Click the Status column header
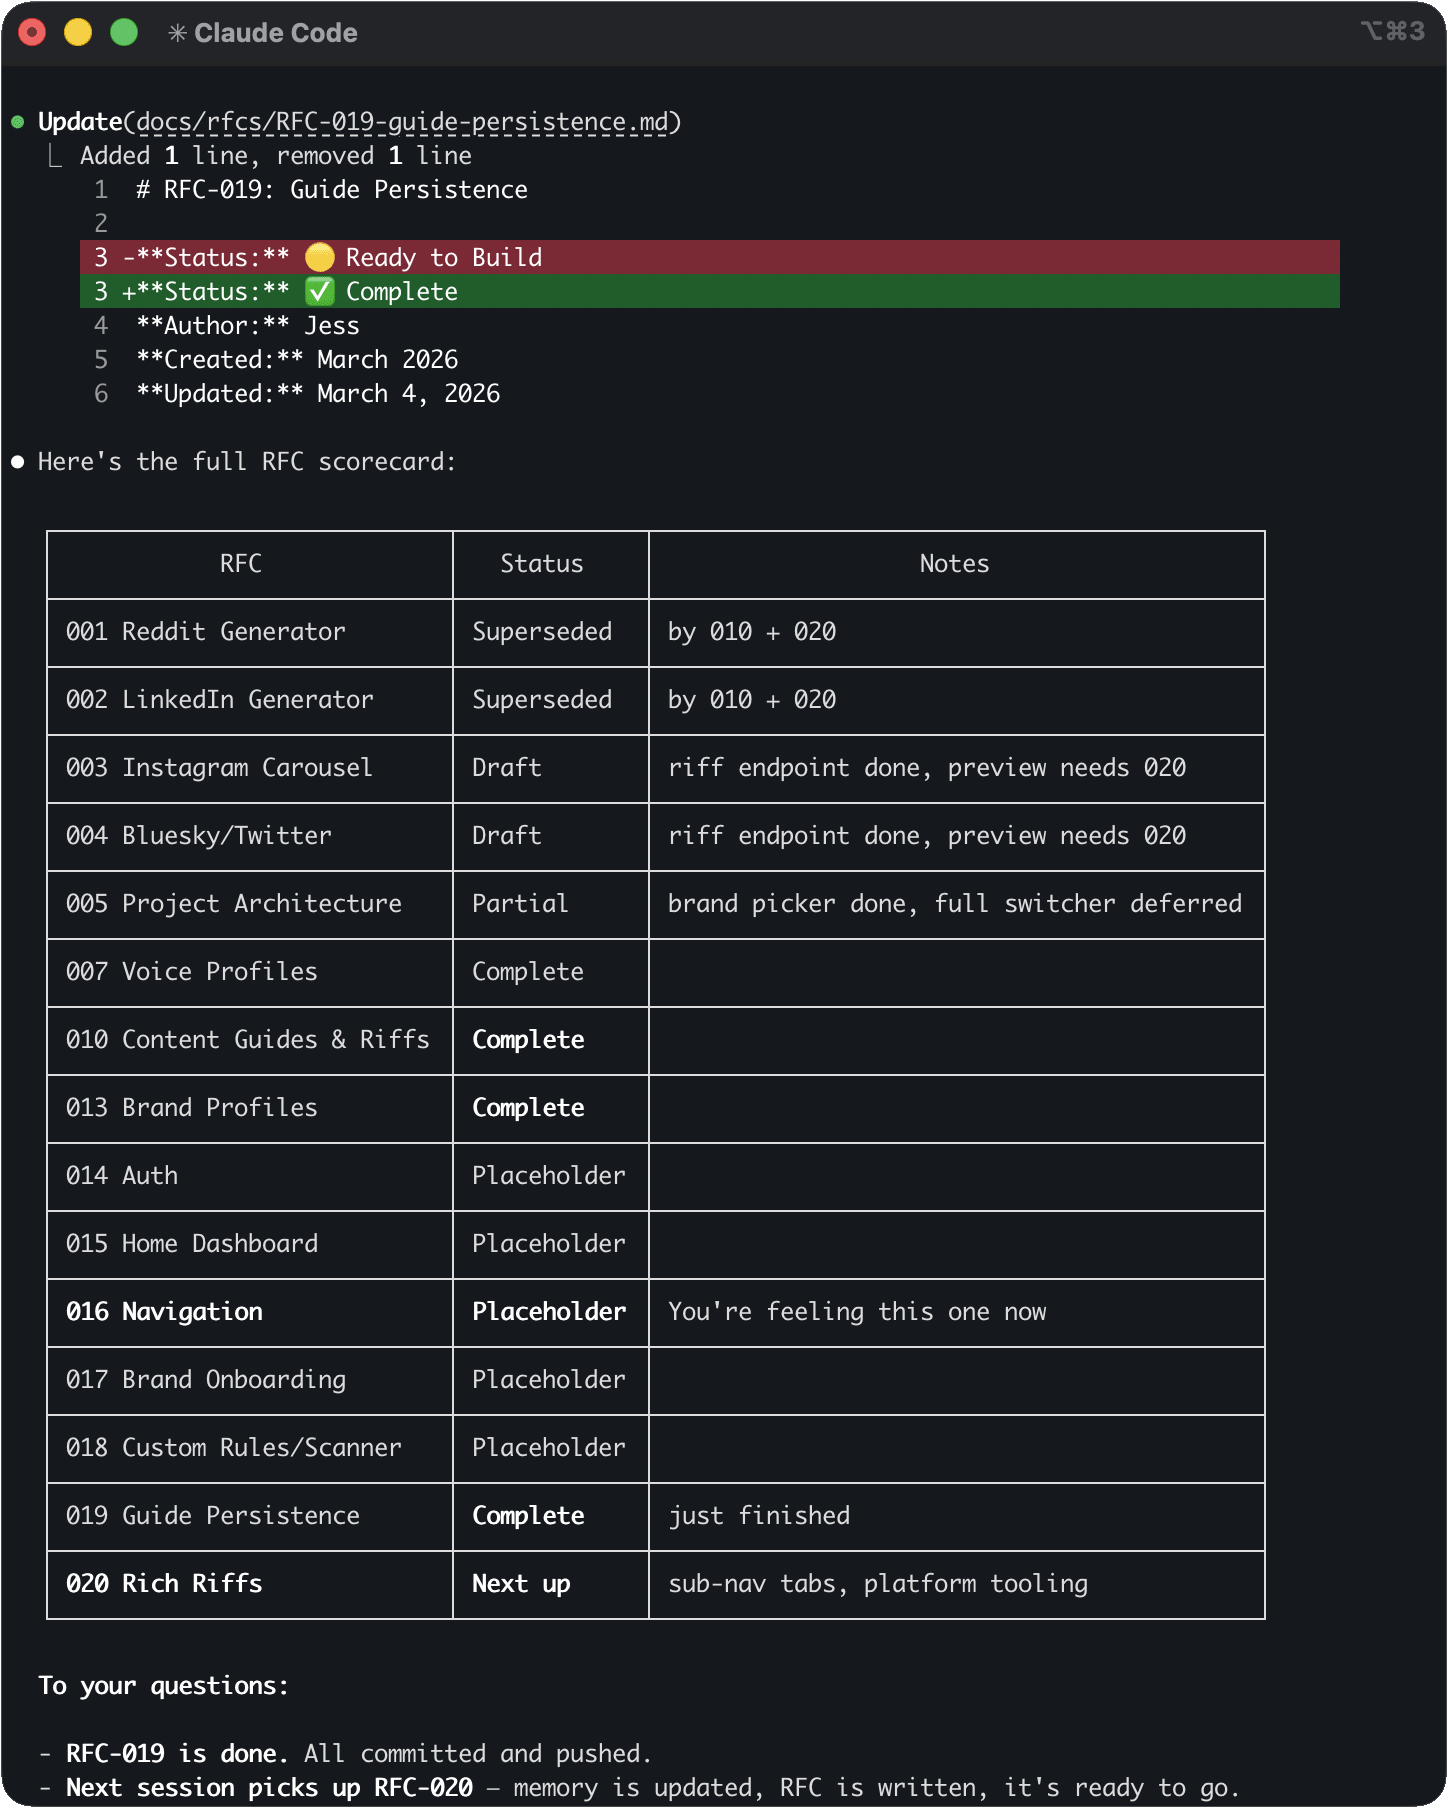Screen dimensions: 1448x1808 [x=541, y=564]
